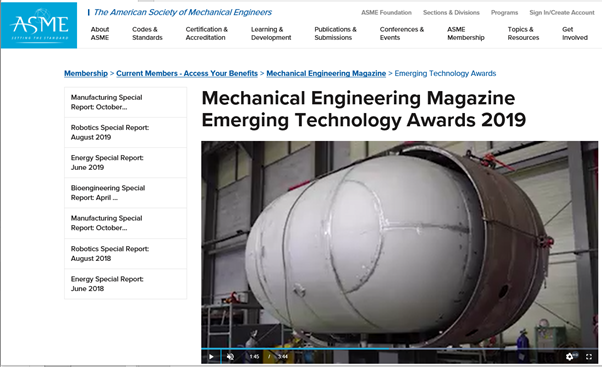
Task: Click the Emerging Technology Awards 2019 heading
Action: coord(364,109)
